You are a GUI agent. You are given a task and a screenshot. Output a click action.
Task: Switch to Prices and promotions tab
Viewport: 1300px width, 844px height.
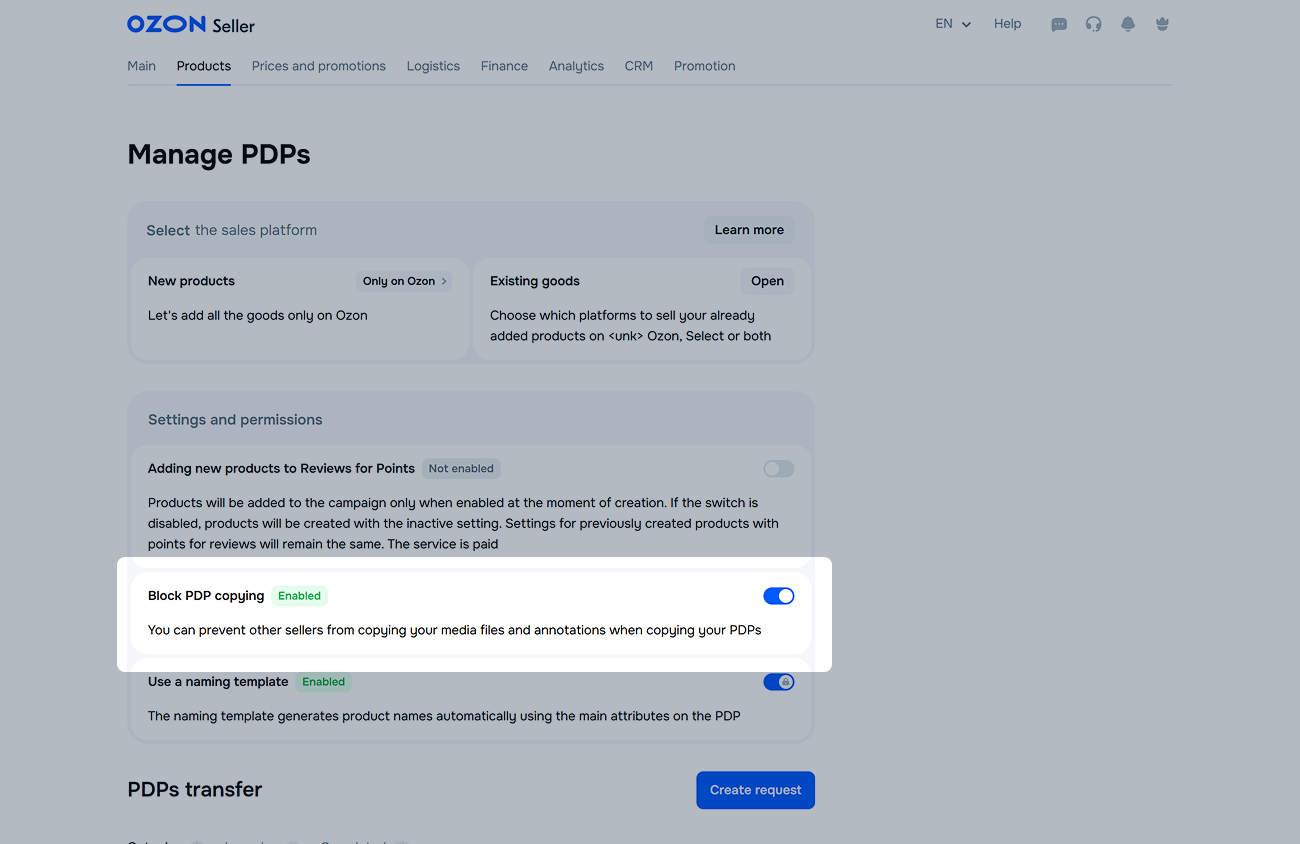pos(318,66)
